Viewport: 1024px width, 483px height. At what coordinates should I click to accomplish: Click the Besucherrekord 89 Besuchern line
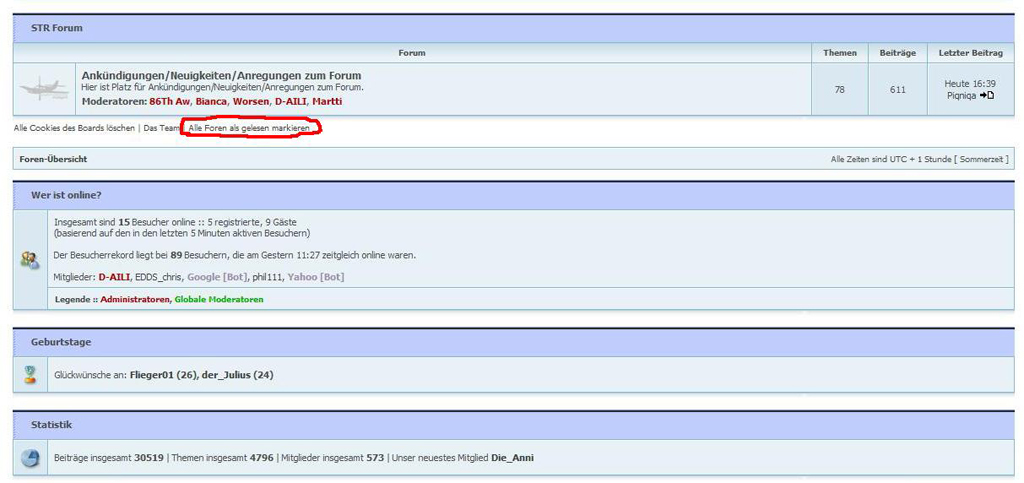coord(235,255)
